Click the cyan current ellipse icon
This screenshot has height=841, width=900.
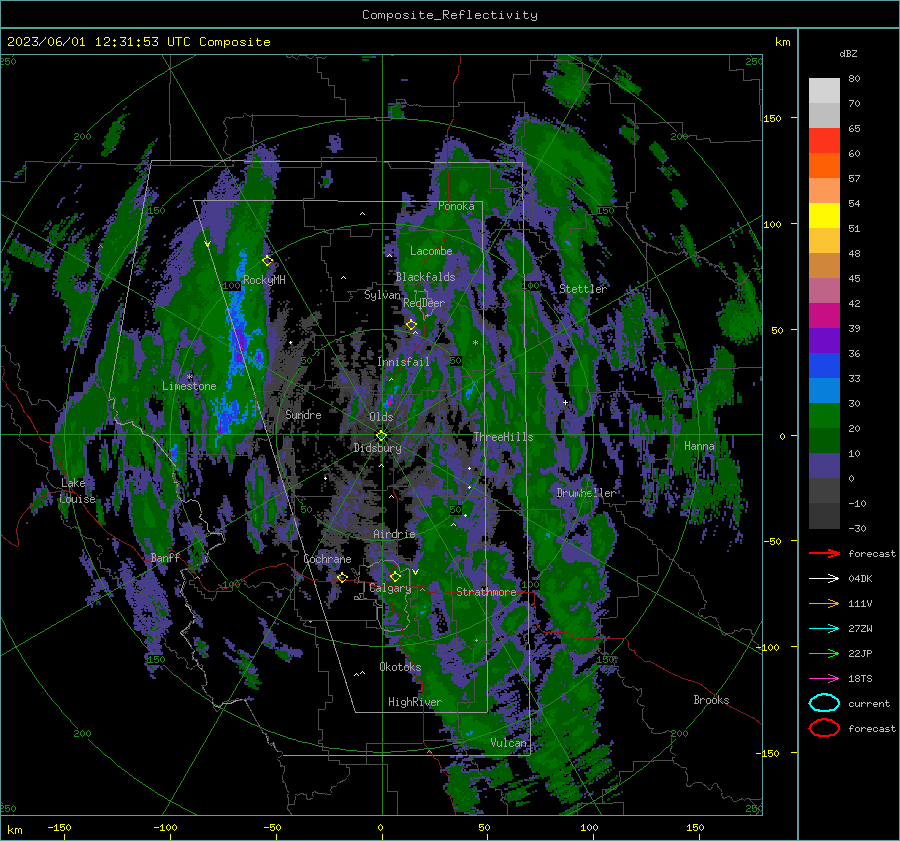(824, 703)
